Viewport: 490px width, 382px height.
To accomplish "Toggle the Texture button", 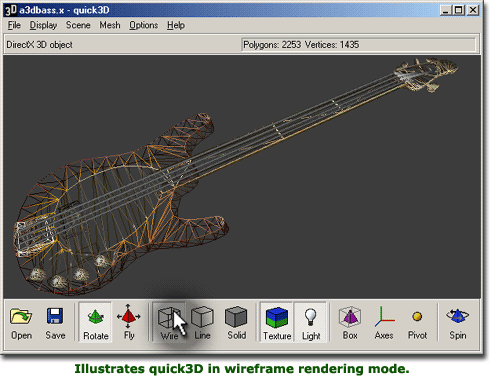I will pyautogui.click(x=277, y=322).
